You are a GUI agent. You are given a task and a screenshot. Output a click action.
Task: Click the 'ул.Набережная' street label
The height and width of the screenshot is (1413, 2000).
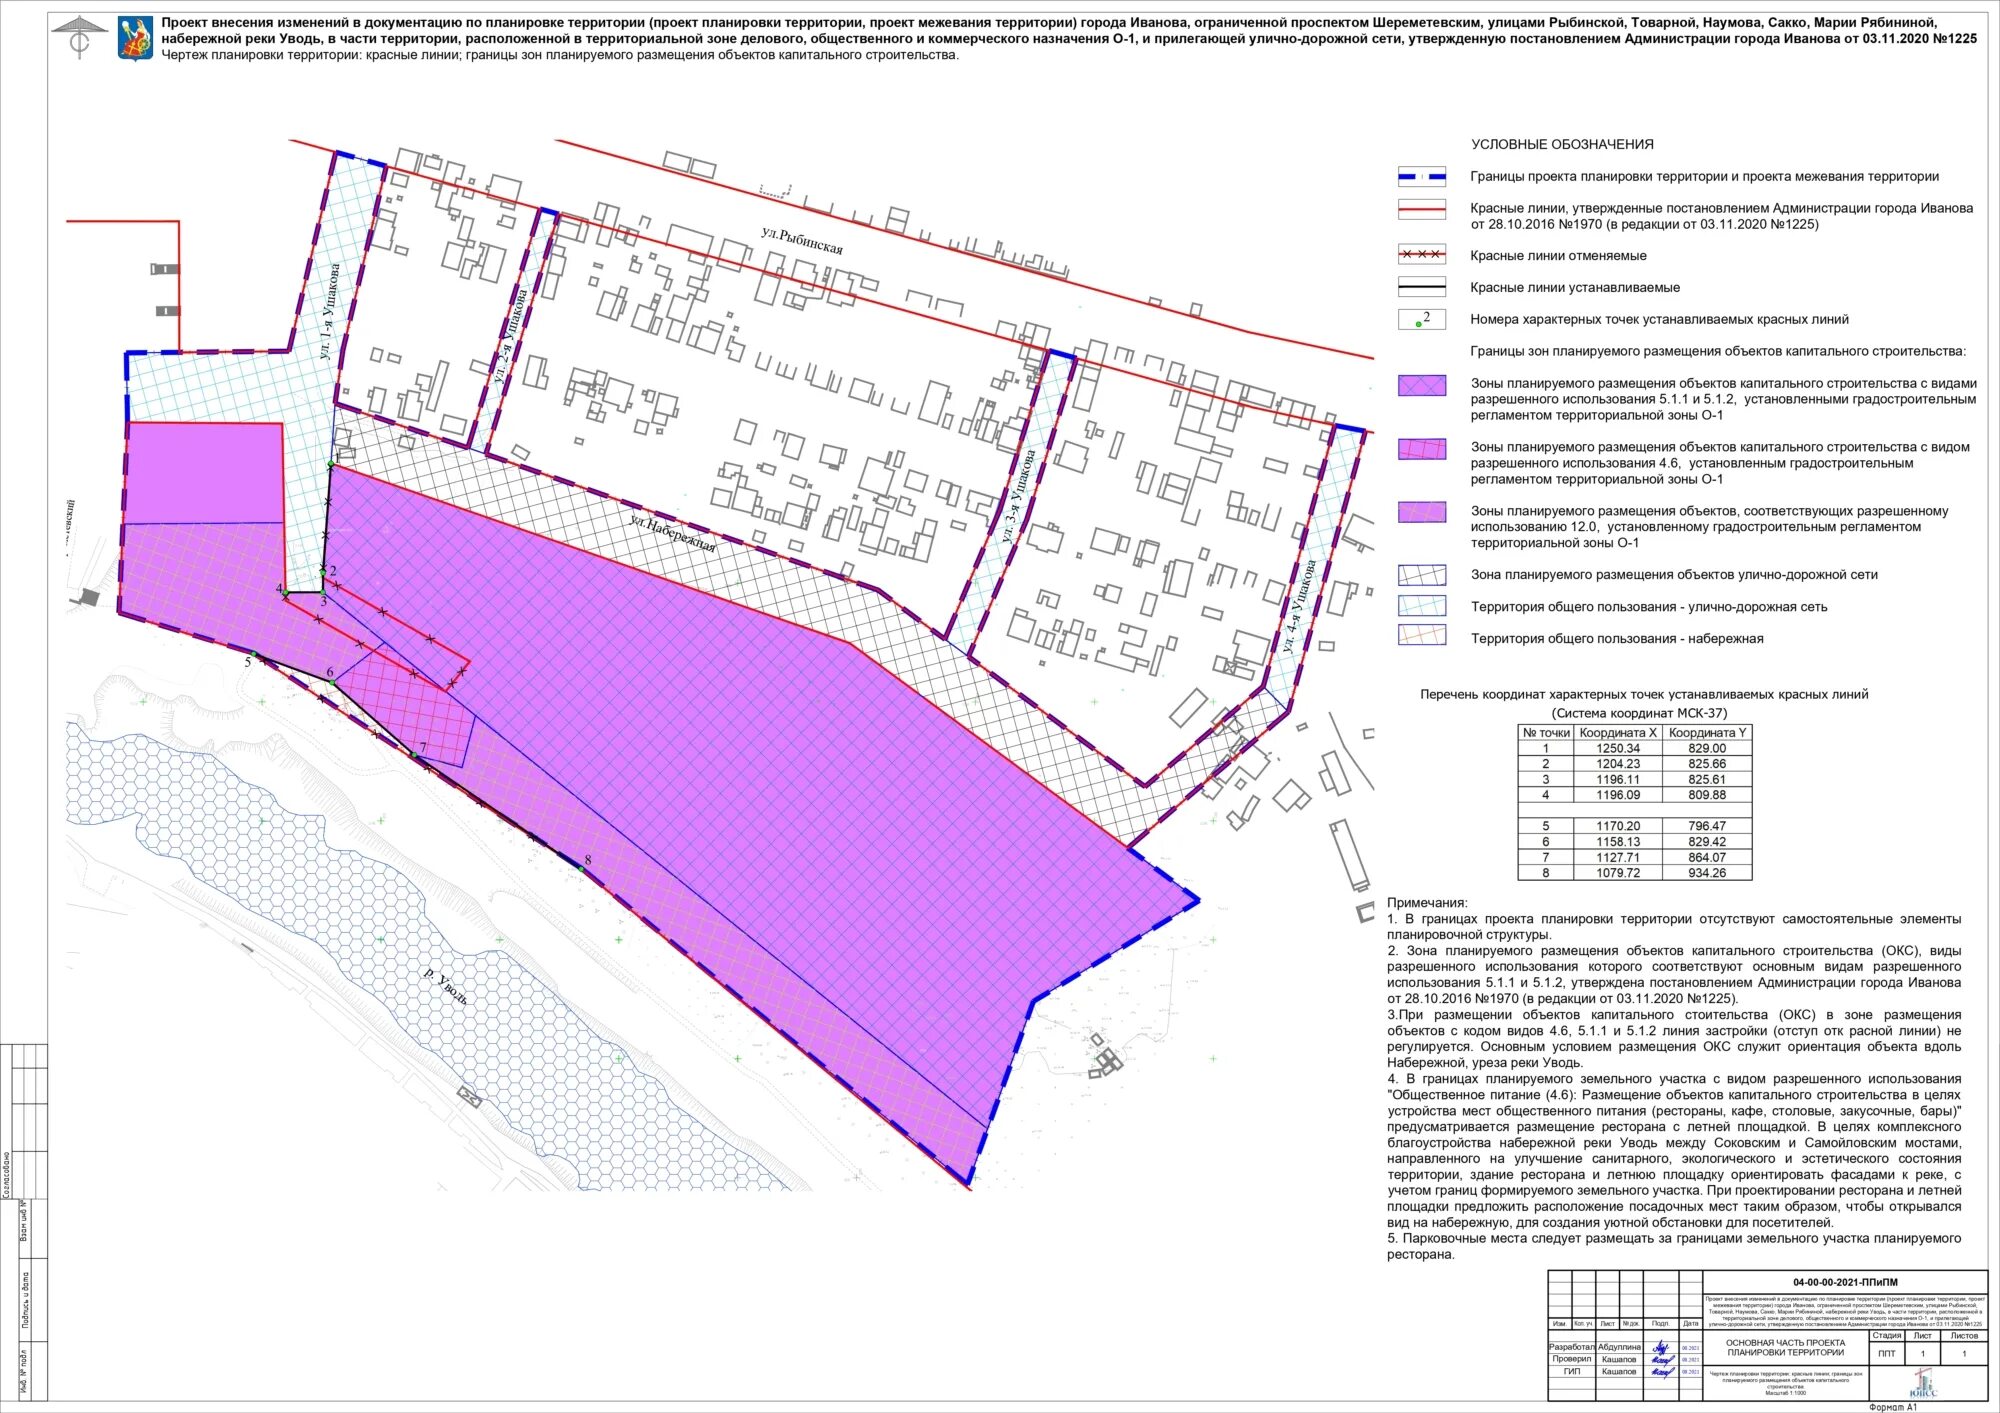[672, 532]
